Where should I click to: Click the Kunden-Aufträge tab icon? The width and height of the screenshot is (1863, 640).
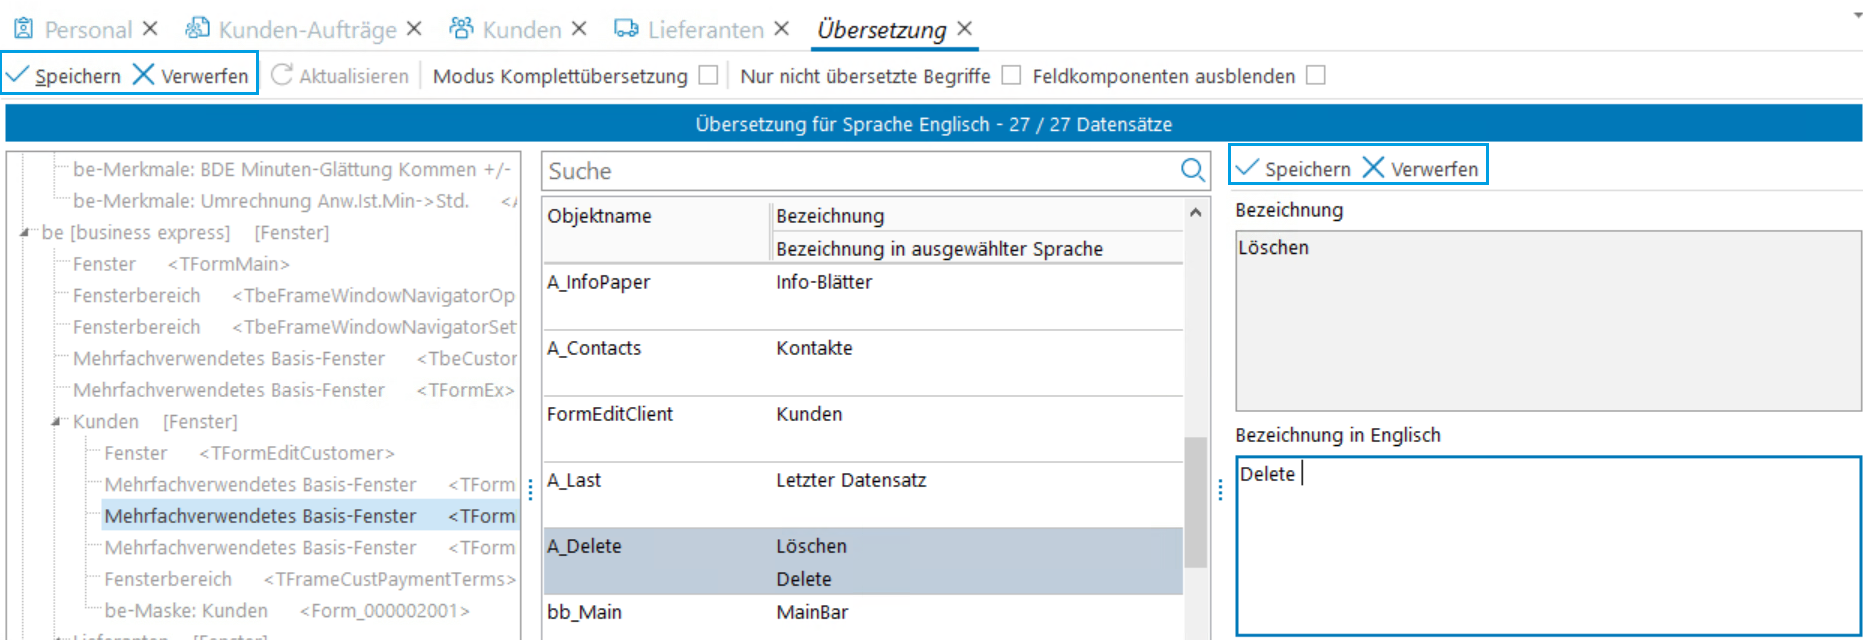198,29
